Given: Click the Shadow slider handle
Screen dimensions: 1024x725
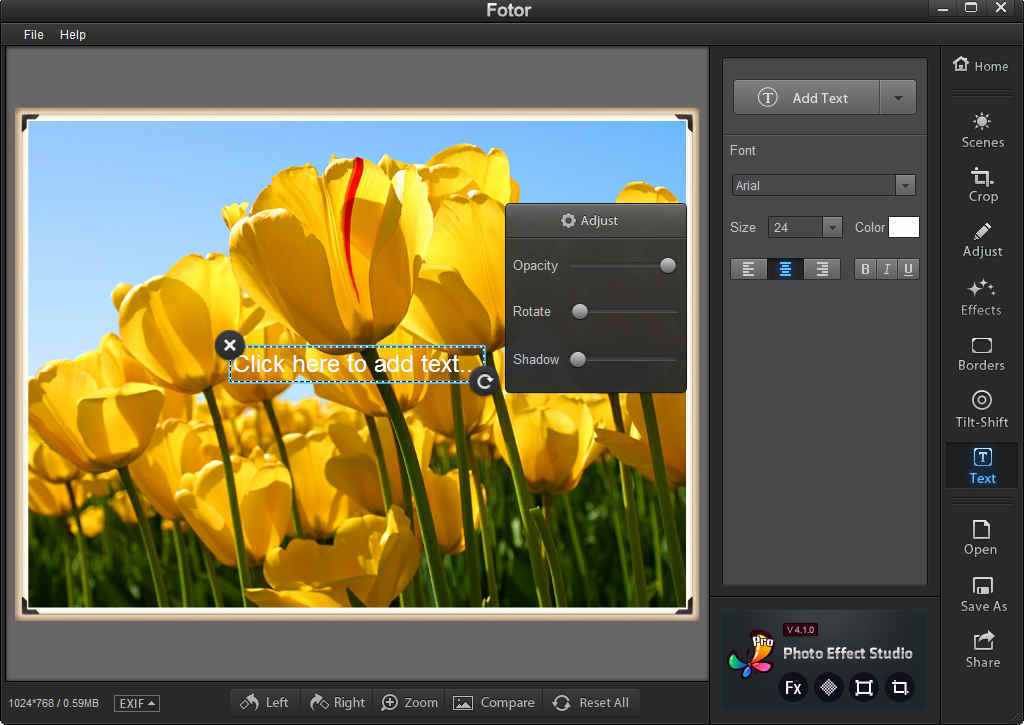Looking at the screenshot, I should point(578,359).
